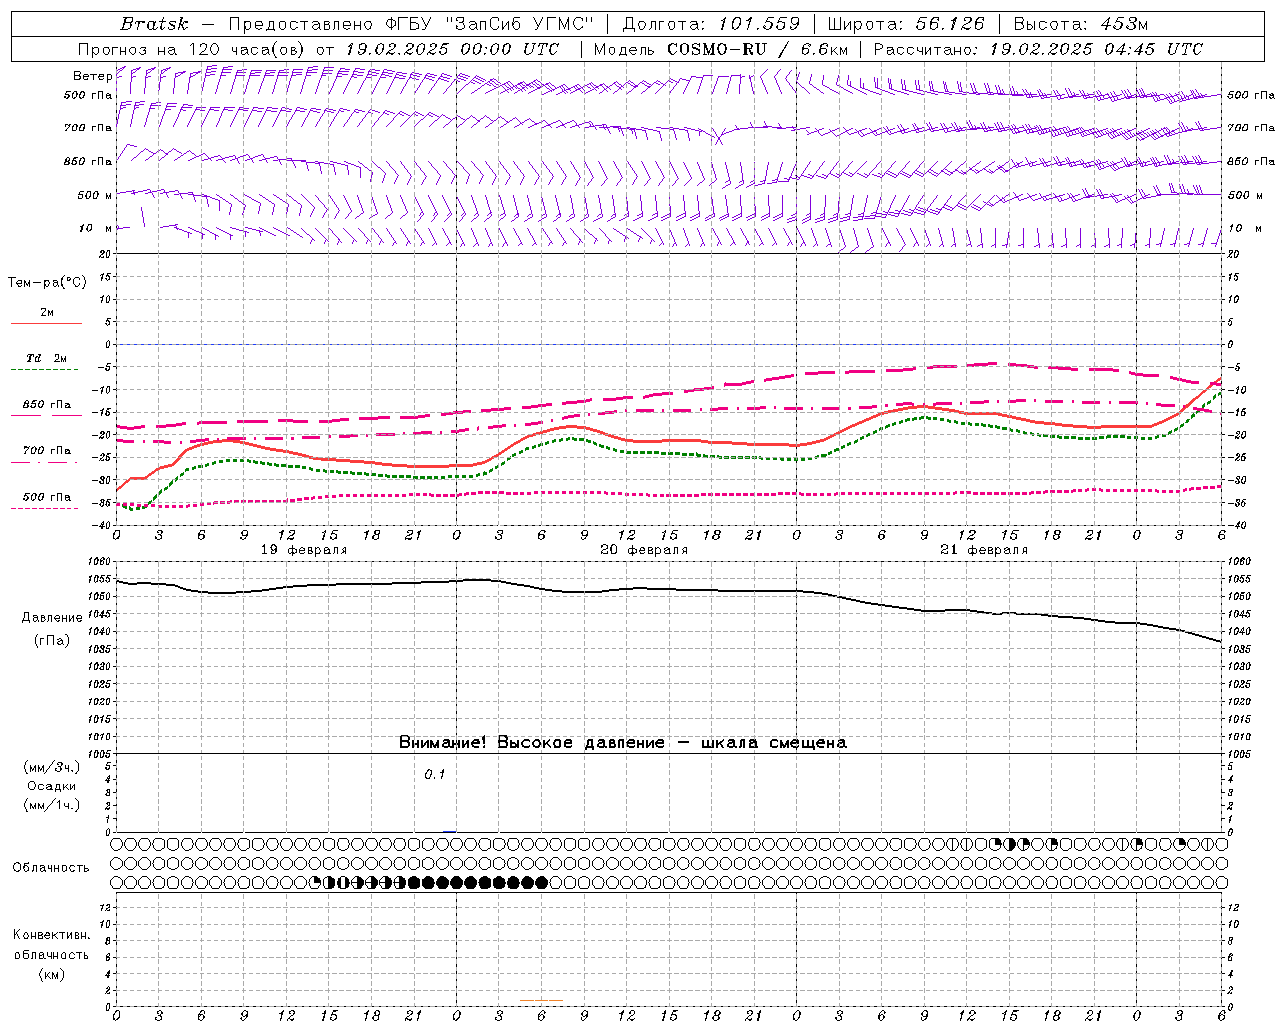Click the '0.1' precipitation amount value
Screen dimensions: 1280x1024
pyautogui.click(x=434, y=775)
